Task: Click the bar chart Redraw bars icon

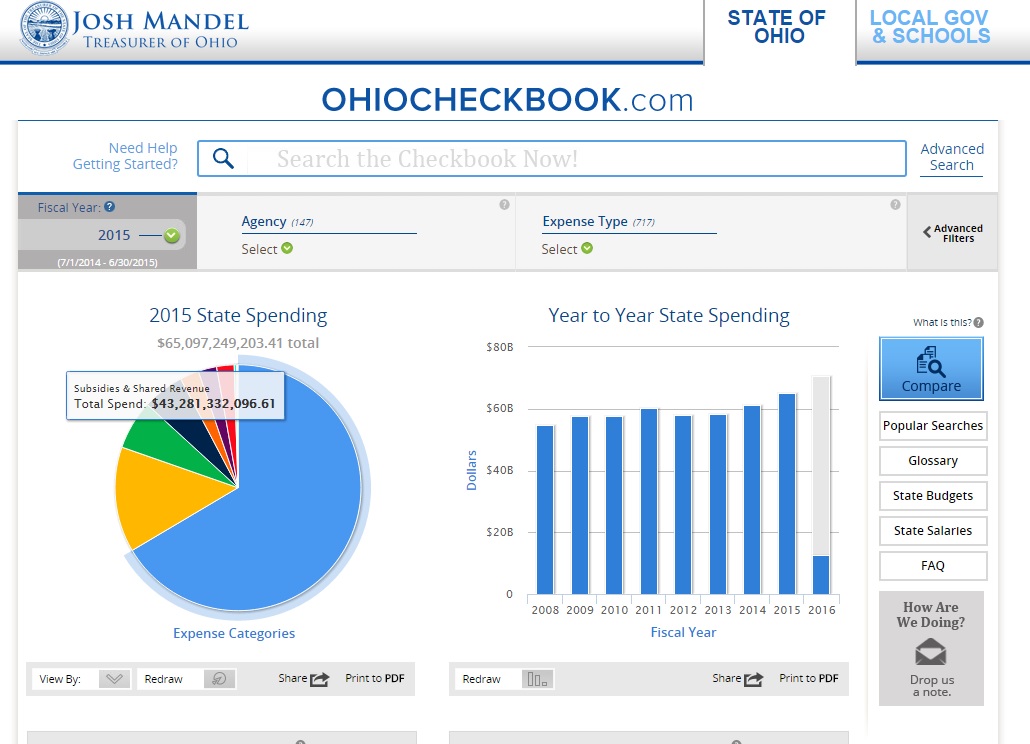Action: [x=537, y=679]
